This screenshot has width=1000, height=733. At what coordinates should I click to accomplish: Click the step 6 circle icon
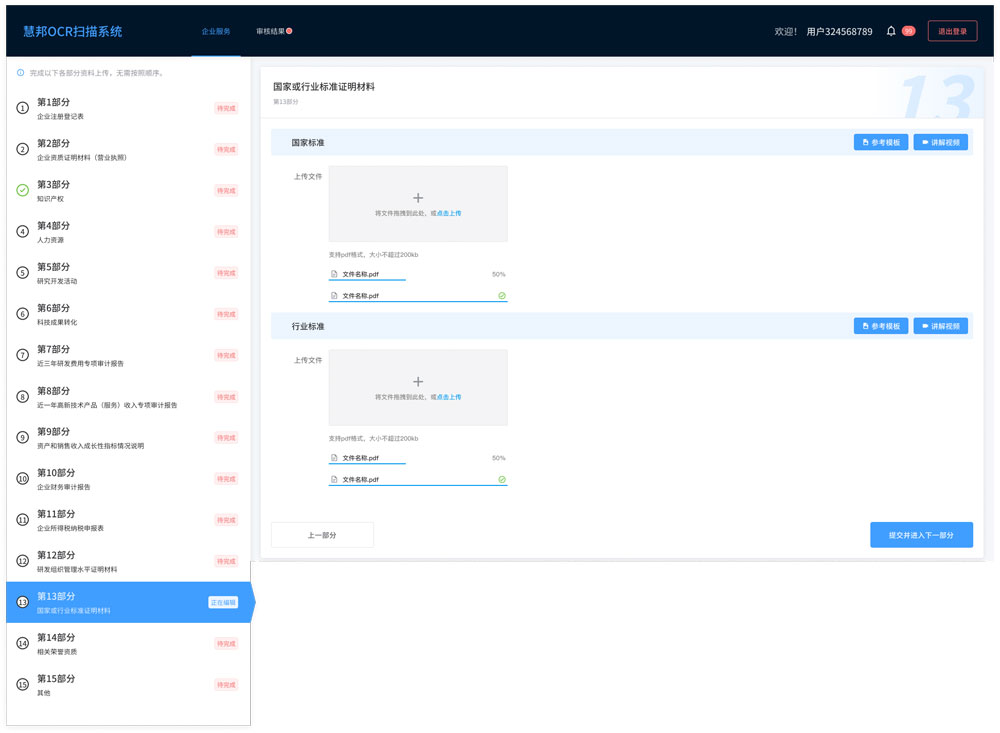point(22,314)
